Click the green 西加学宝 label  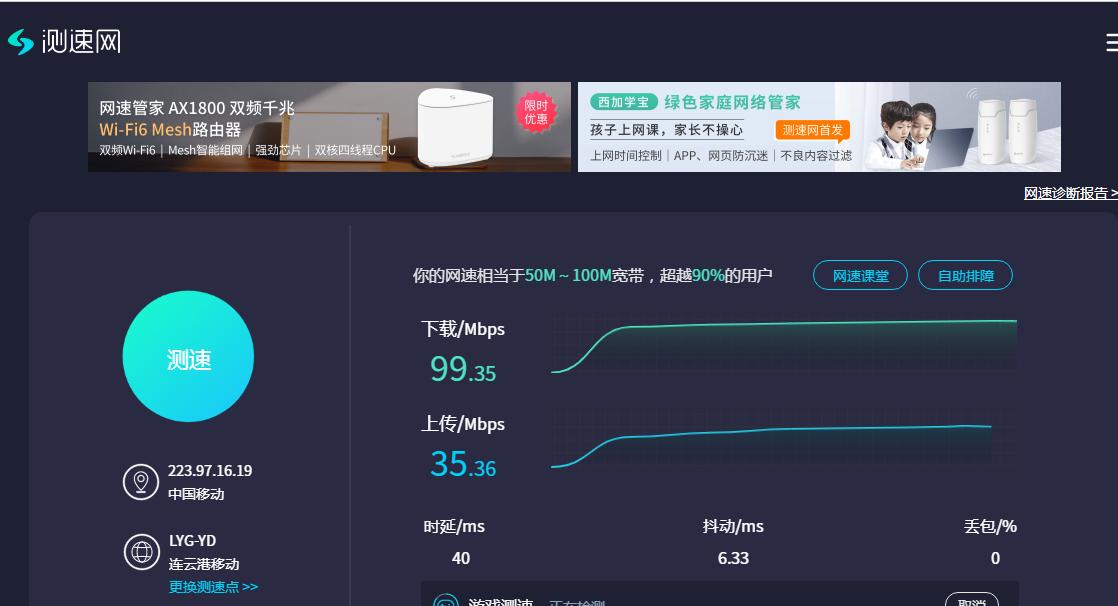623,101
